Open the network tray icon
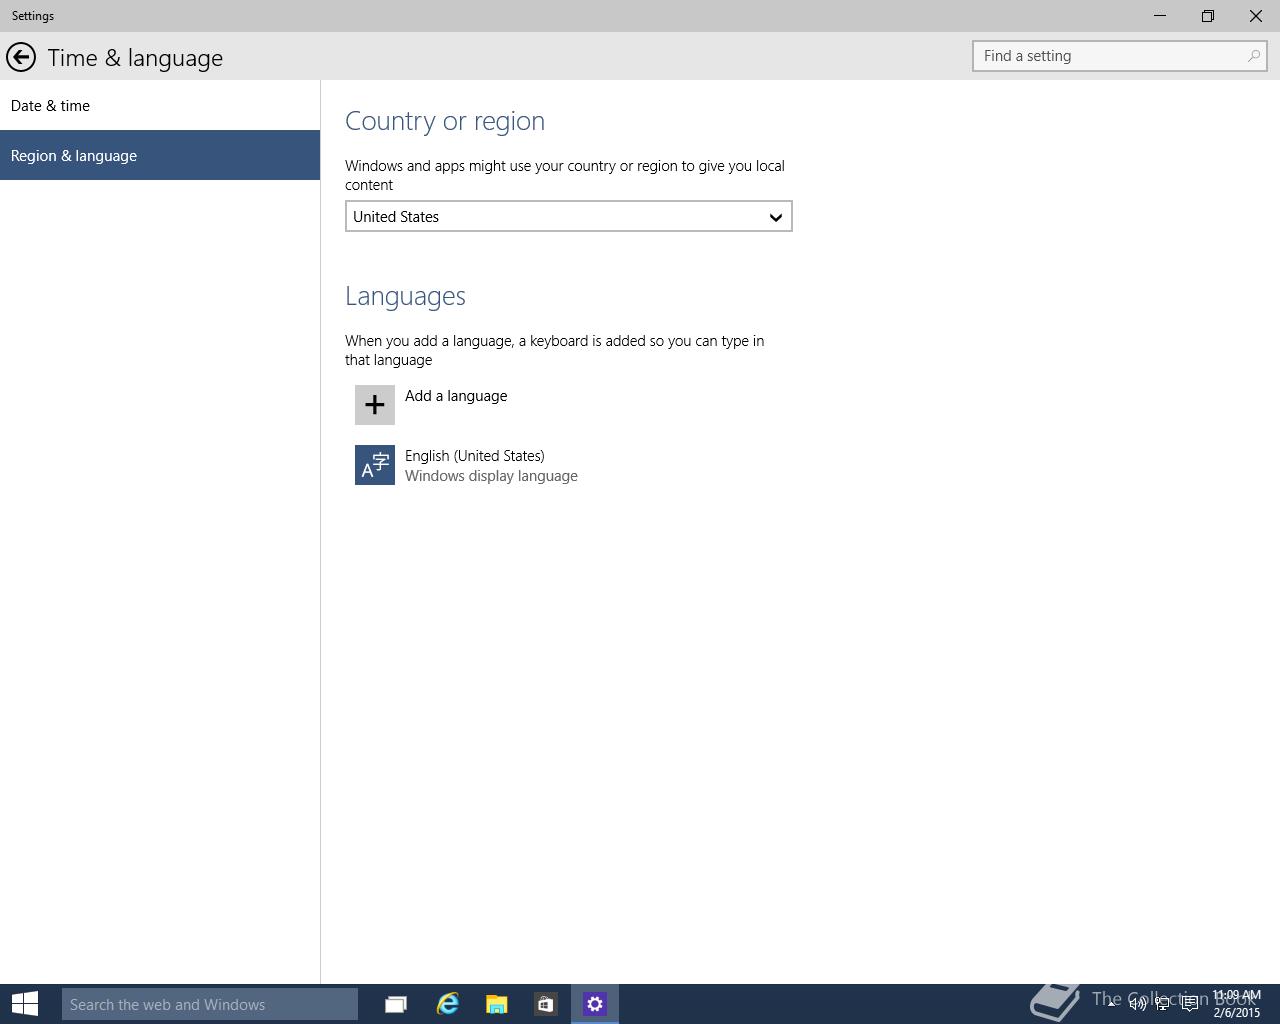Viewport: 1280px width, 1024px height. [1163, 1003]
